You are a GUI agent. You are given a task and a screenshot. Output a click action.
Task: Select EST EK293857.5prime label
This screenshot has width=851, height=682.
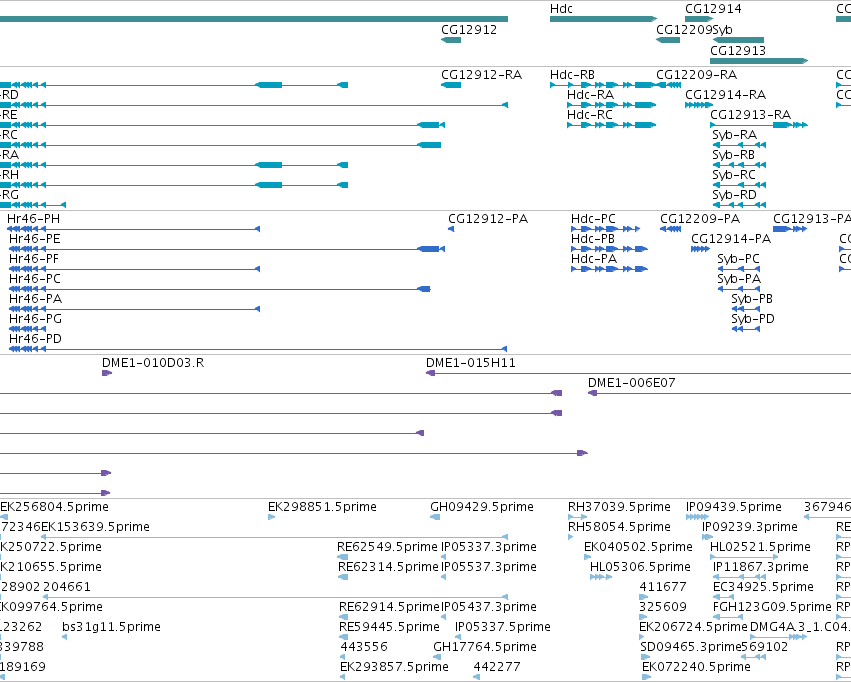tap(395, 667)
